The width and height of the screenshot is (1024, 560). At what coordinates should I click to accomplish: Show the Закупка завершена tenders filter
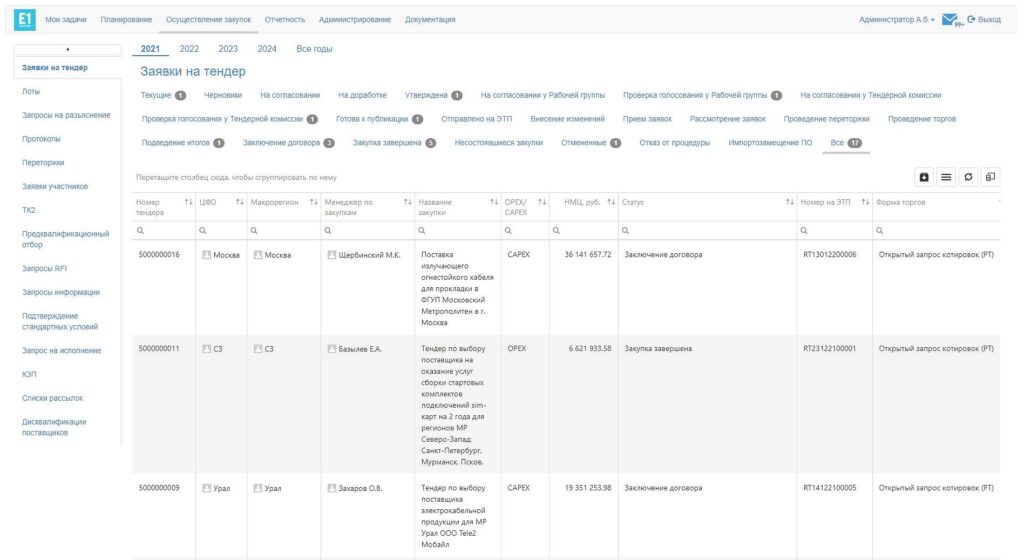(388, 142)
